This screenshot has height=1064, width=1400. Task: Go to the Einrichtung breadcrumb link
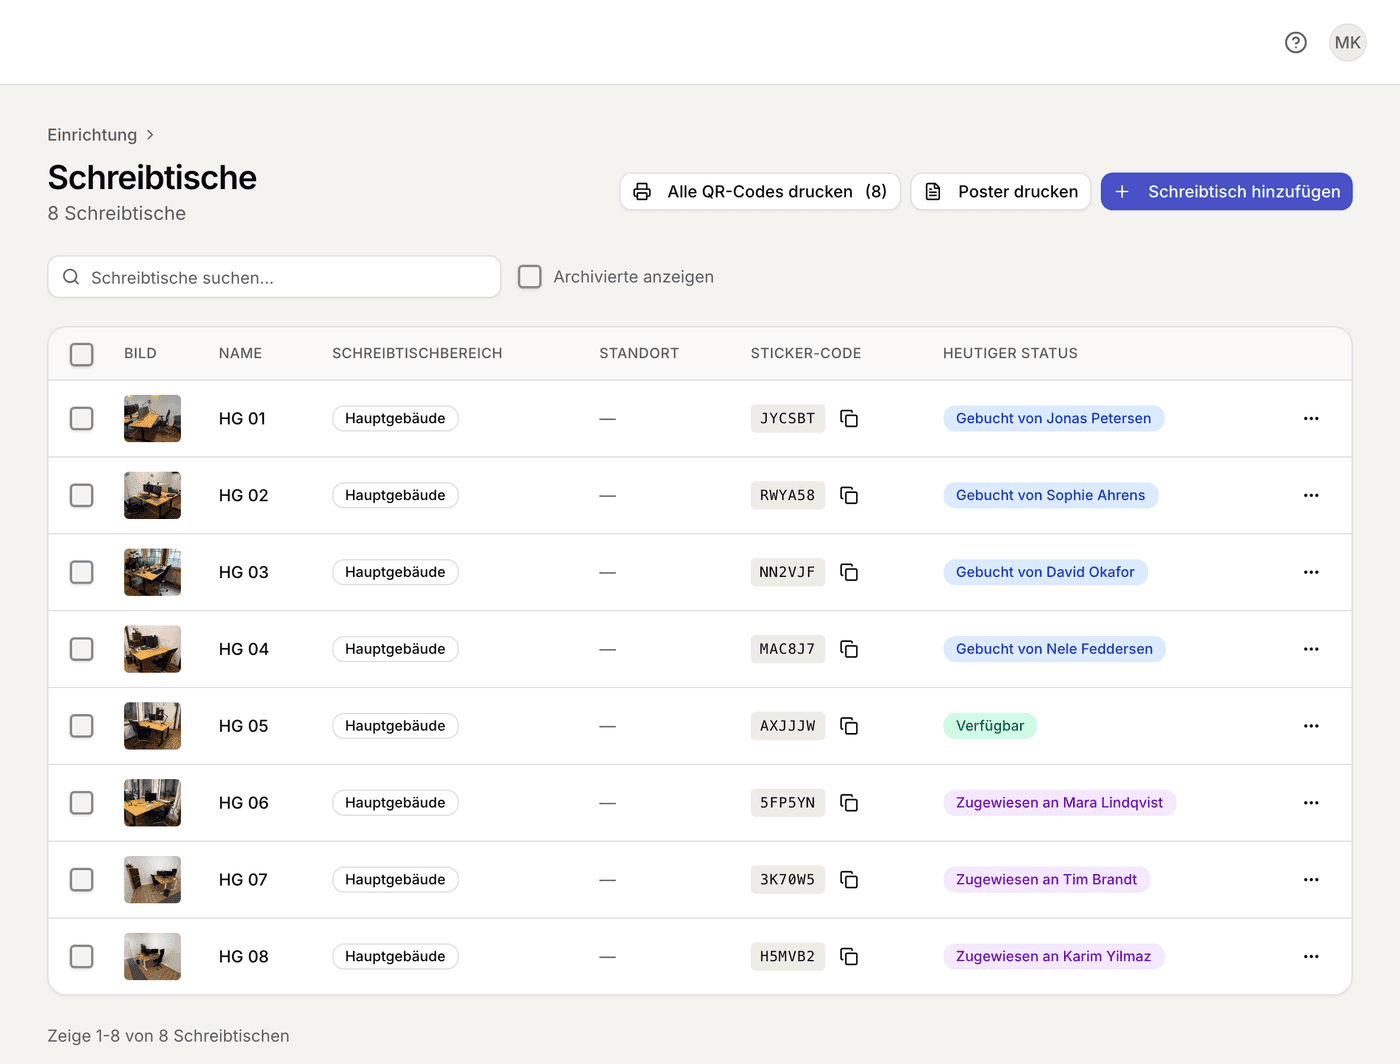[92, 135]
